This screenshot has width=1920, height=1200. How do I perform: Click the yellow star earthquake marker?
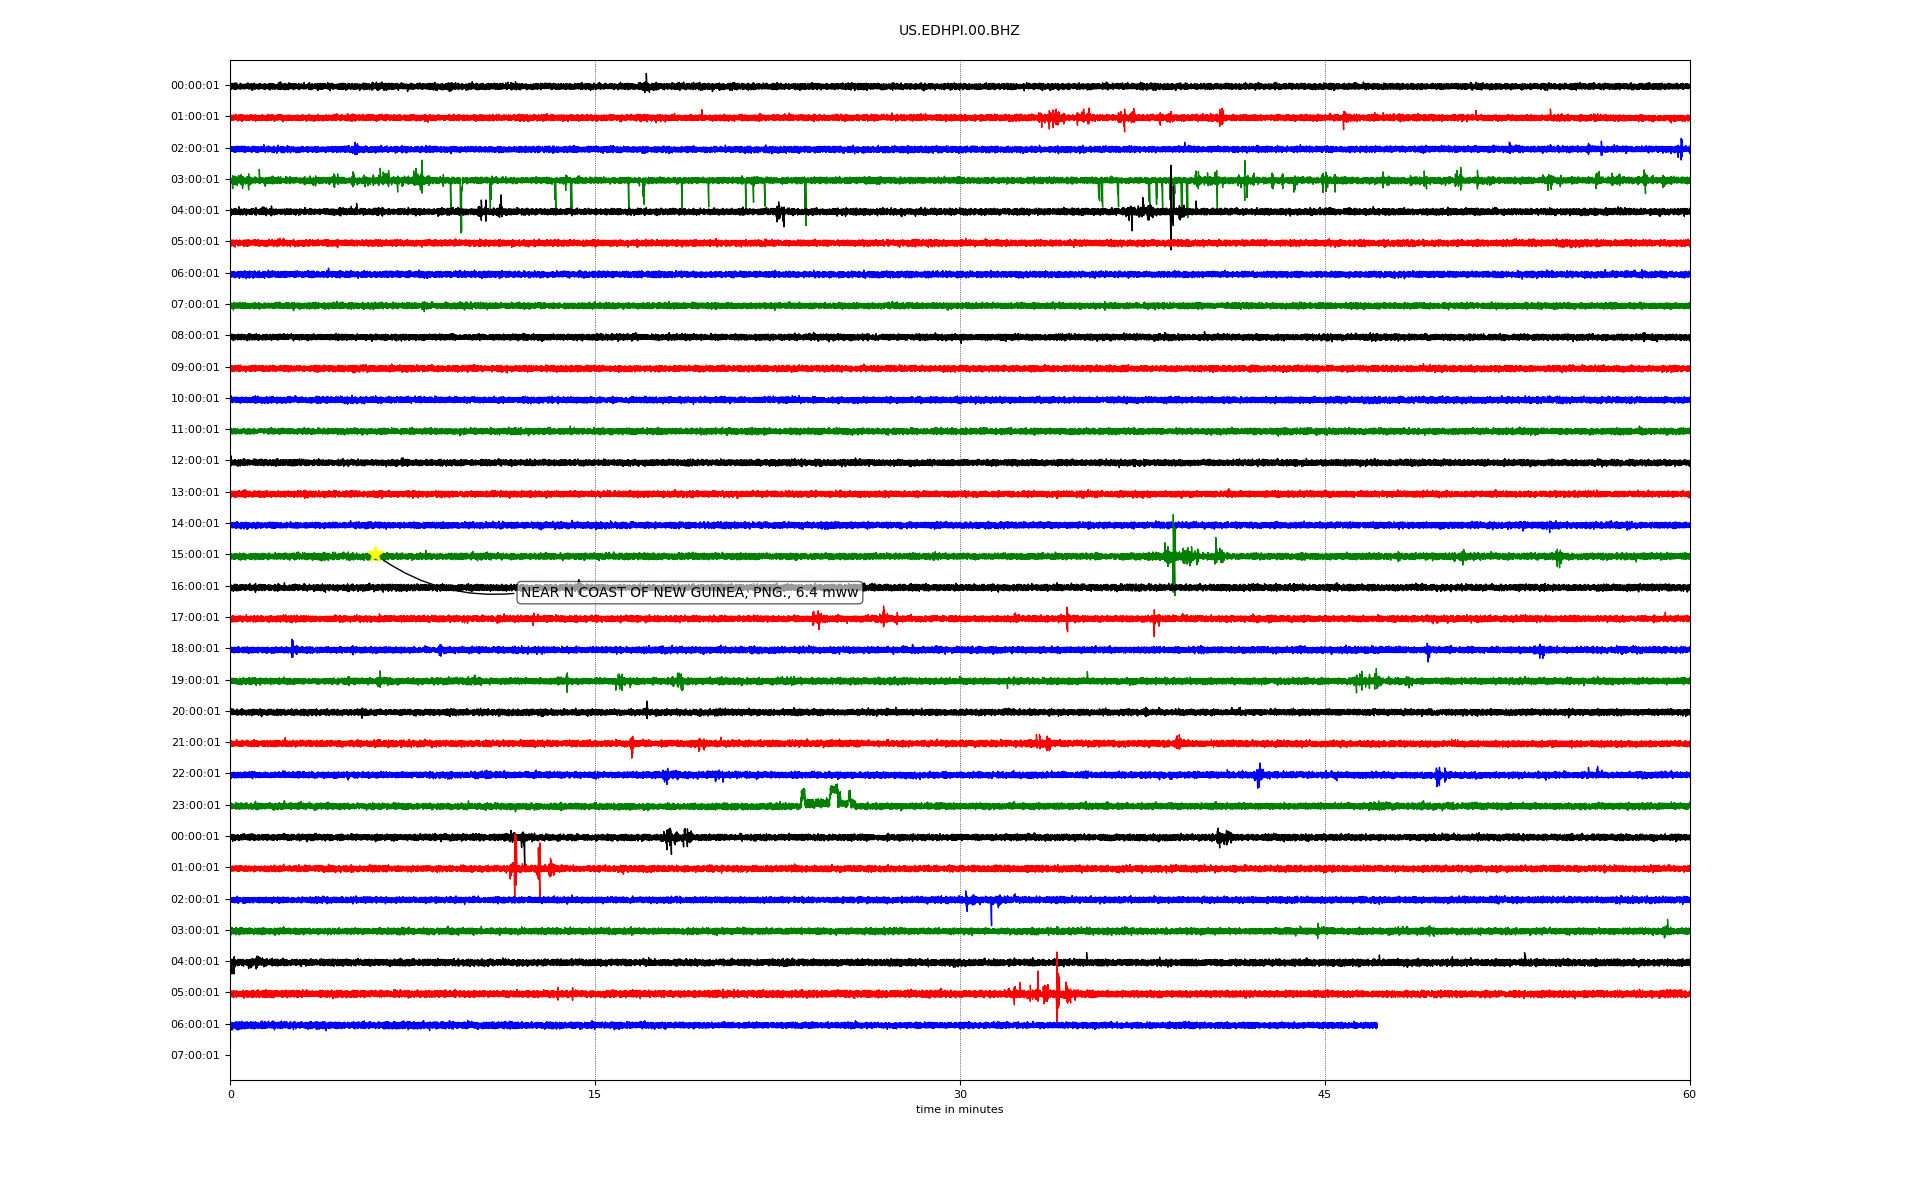(375, 554)
